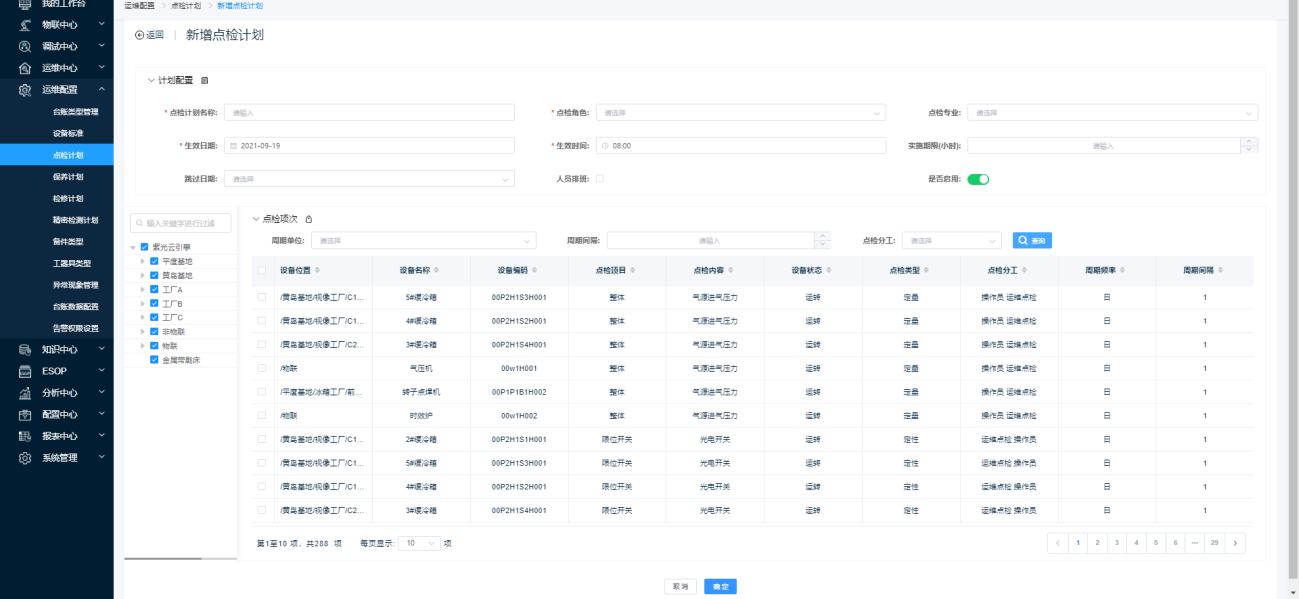Open 保养计划 in the sidebar menu
The image size is (1299, 599).
pyautogui.click(x=68, y=177)
